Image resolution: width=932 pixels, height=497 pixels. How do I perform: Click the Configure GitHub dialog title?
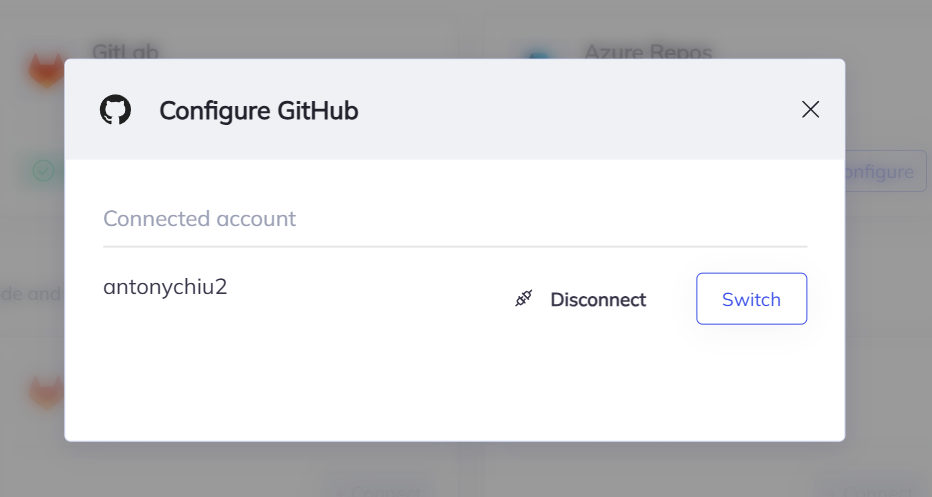click(258, 110)
